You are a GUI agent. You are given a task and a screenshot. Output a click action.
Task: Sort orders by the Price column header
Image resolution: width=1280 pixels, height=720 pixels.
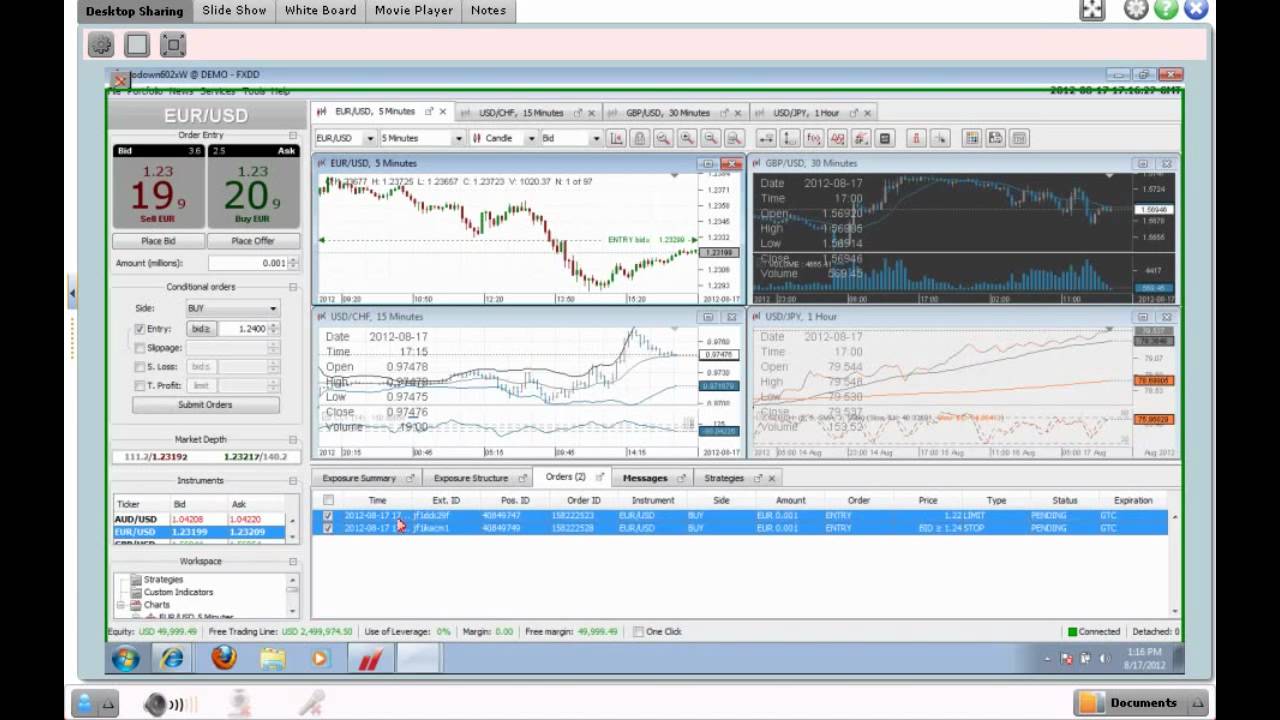[x=928, y=500]
